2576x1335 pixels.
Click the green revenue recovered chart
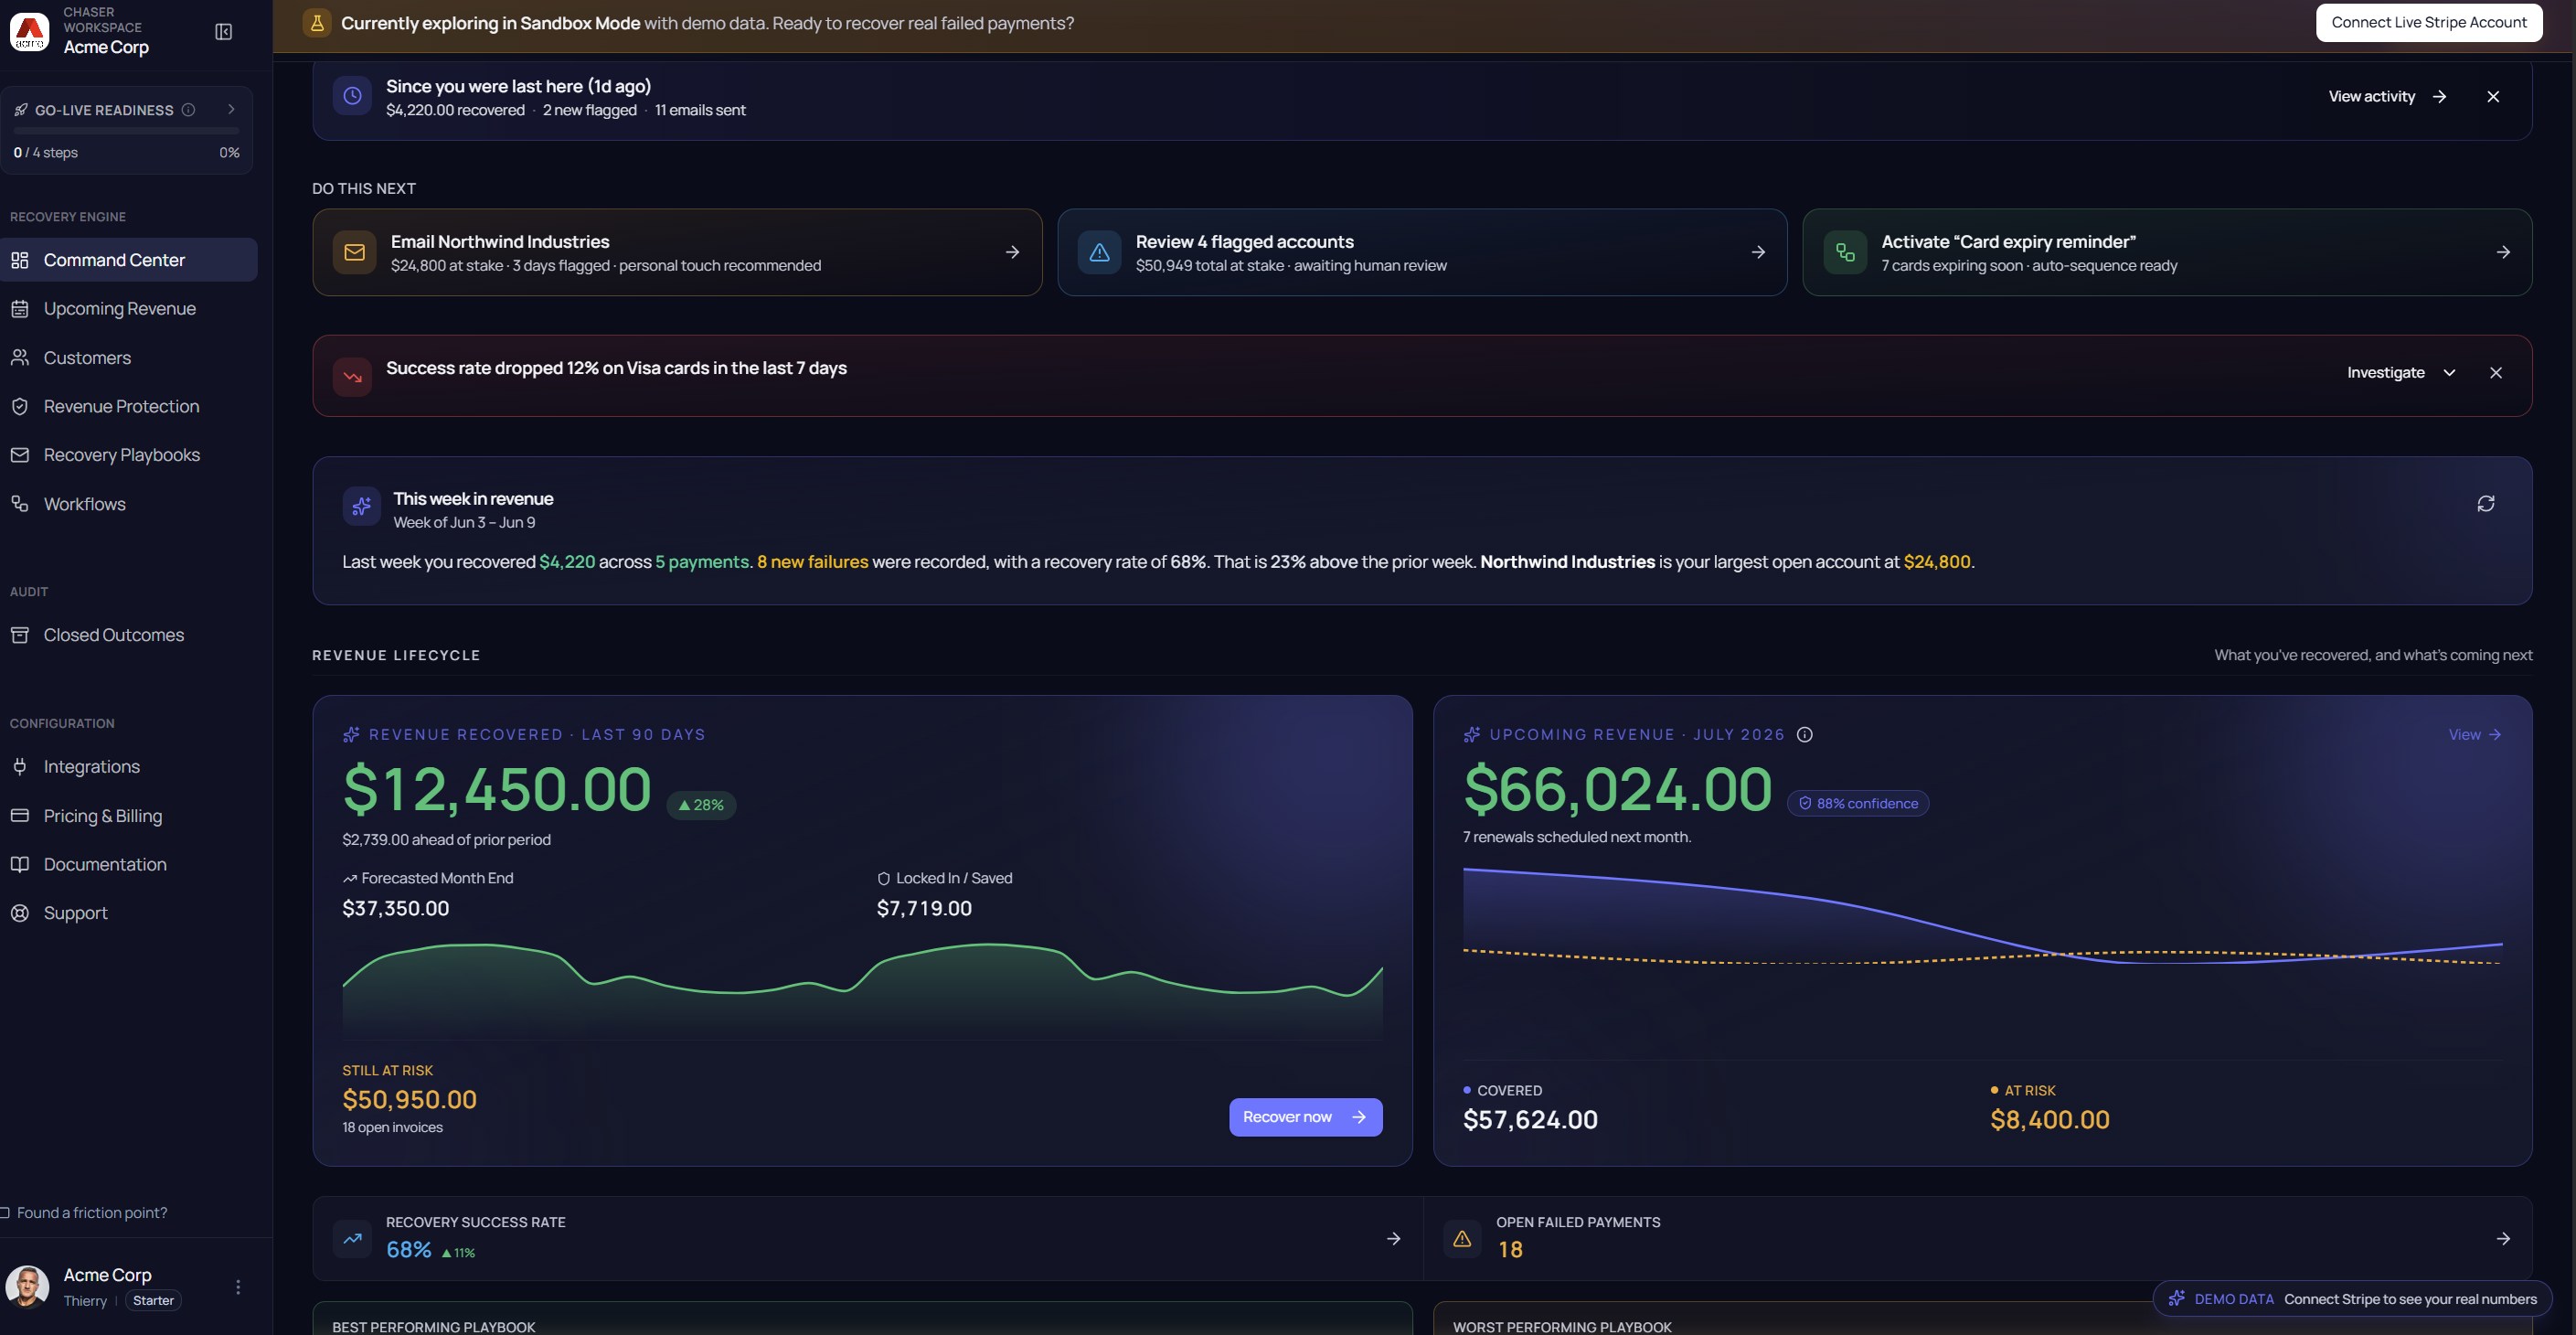point(862,990)
